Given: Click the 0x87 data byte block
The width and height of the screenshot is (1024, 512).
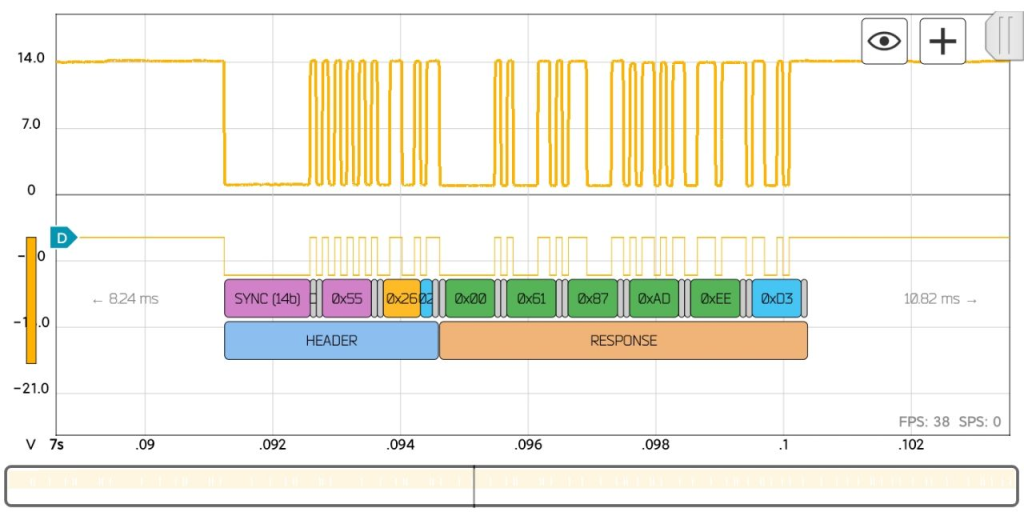Looking at the screenshot, I should 592,298.
